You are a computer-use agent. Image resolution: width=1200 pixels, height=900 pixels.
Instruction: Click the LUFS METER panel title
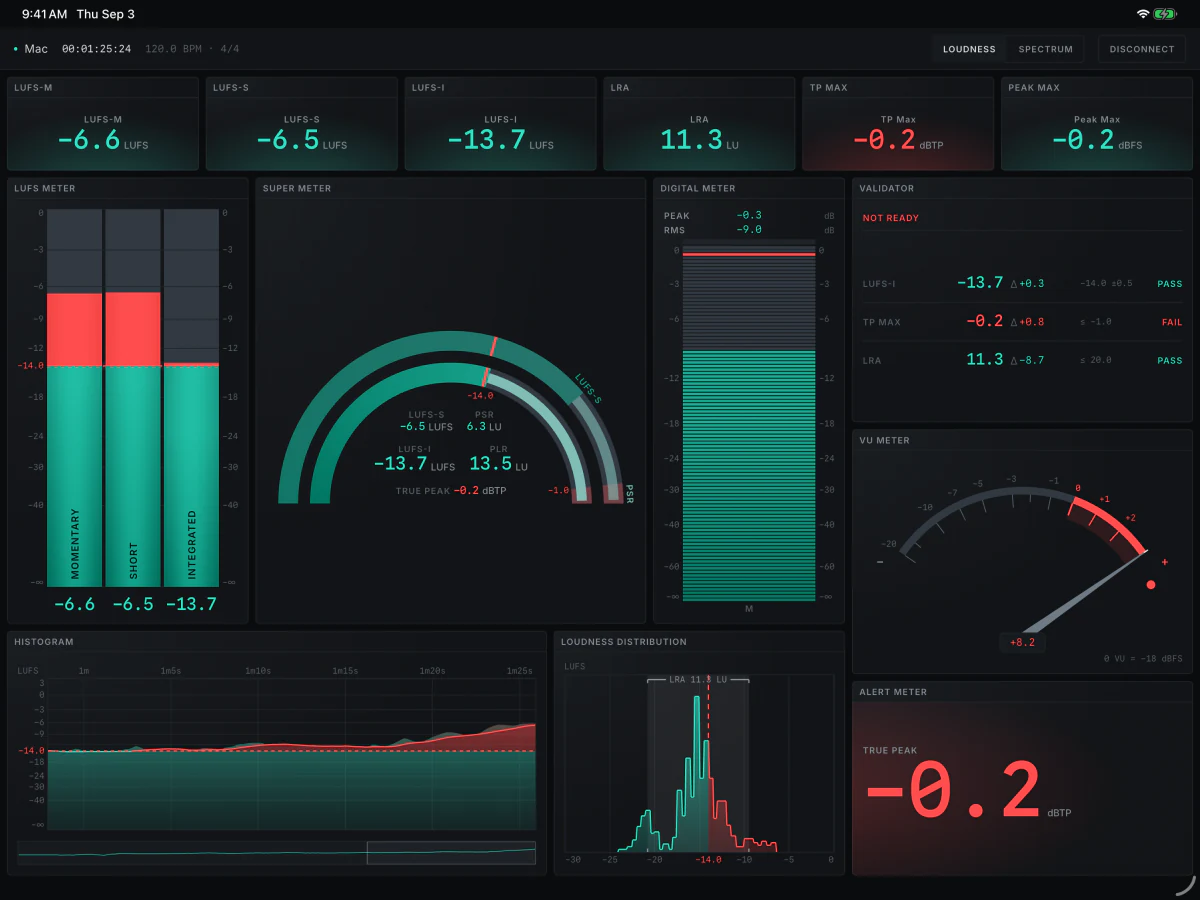click(45, 188)
